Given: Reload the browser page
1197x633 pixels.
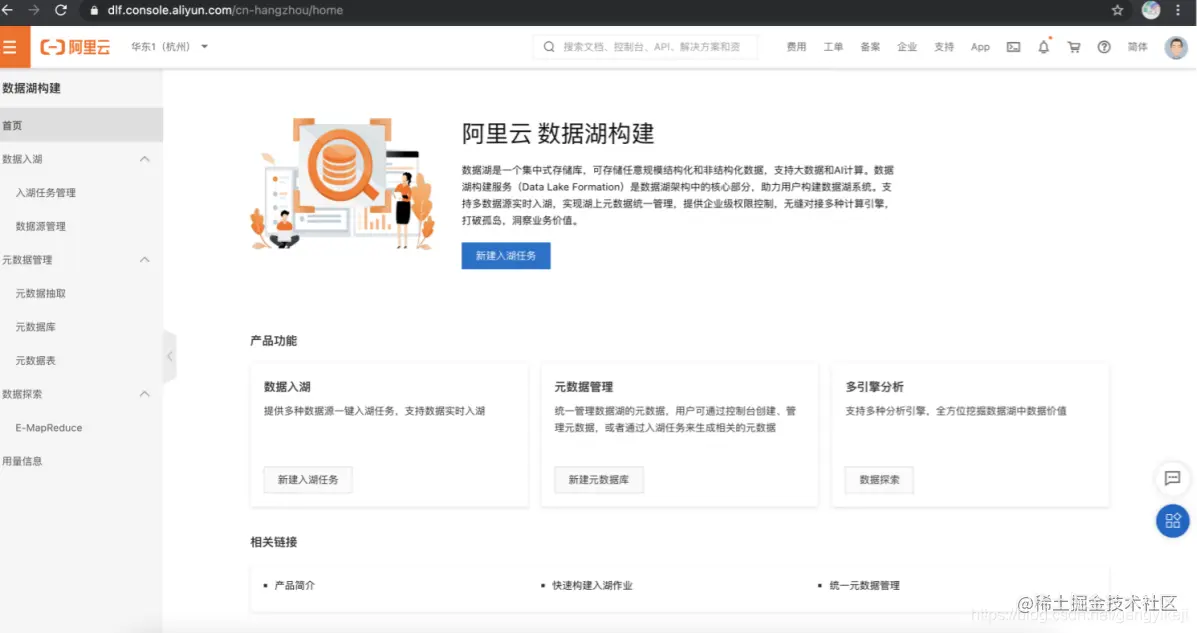Looking at the screenshot, I should pyautogui.click(x=61, y=10).
